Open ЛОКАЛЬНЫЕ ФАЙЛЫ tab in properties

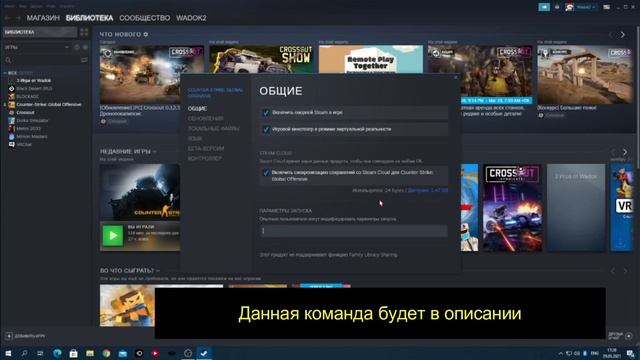pyautogui.click(x=213, y=129)
